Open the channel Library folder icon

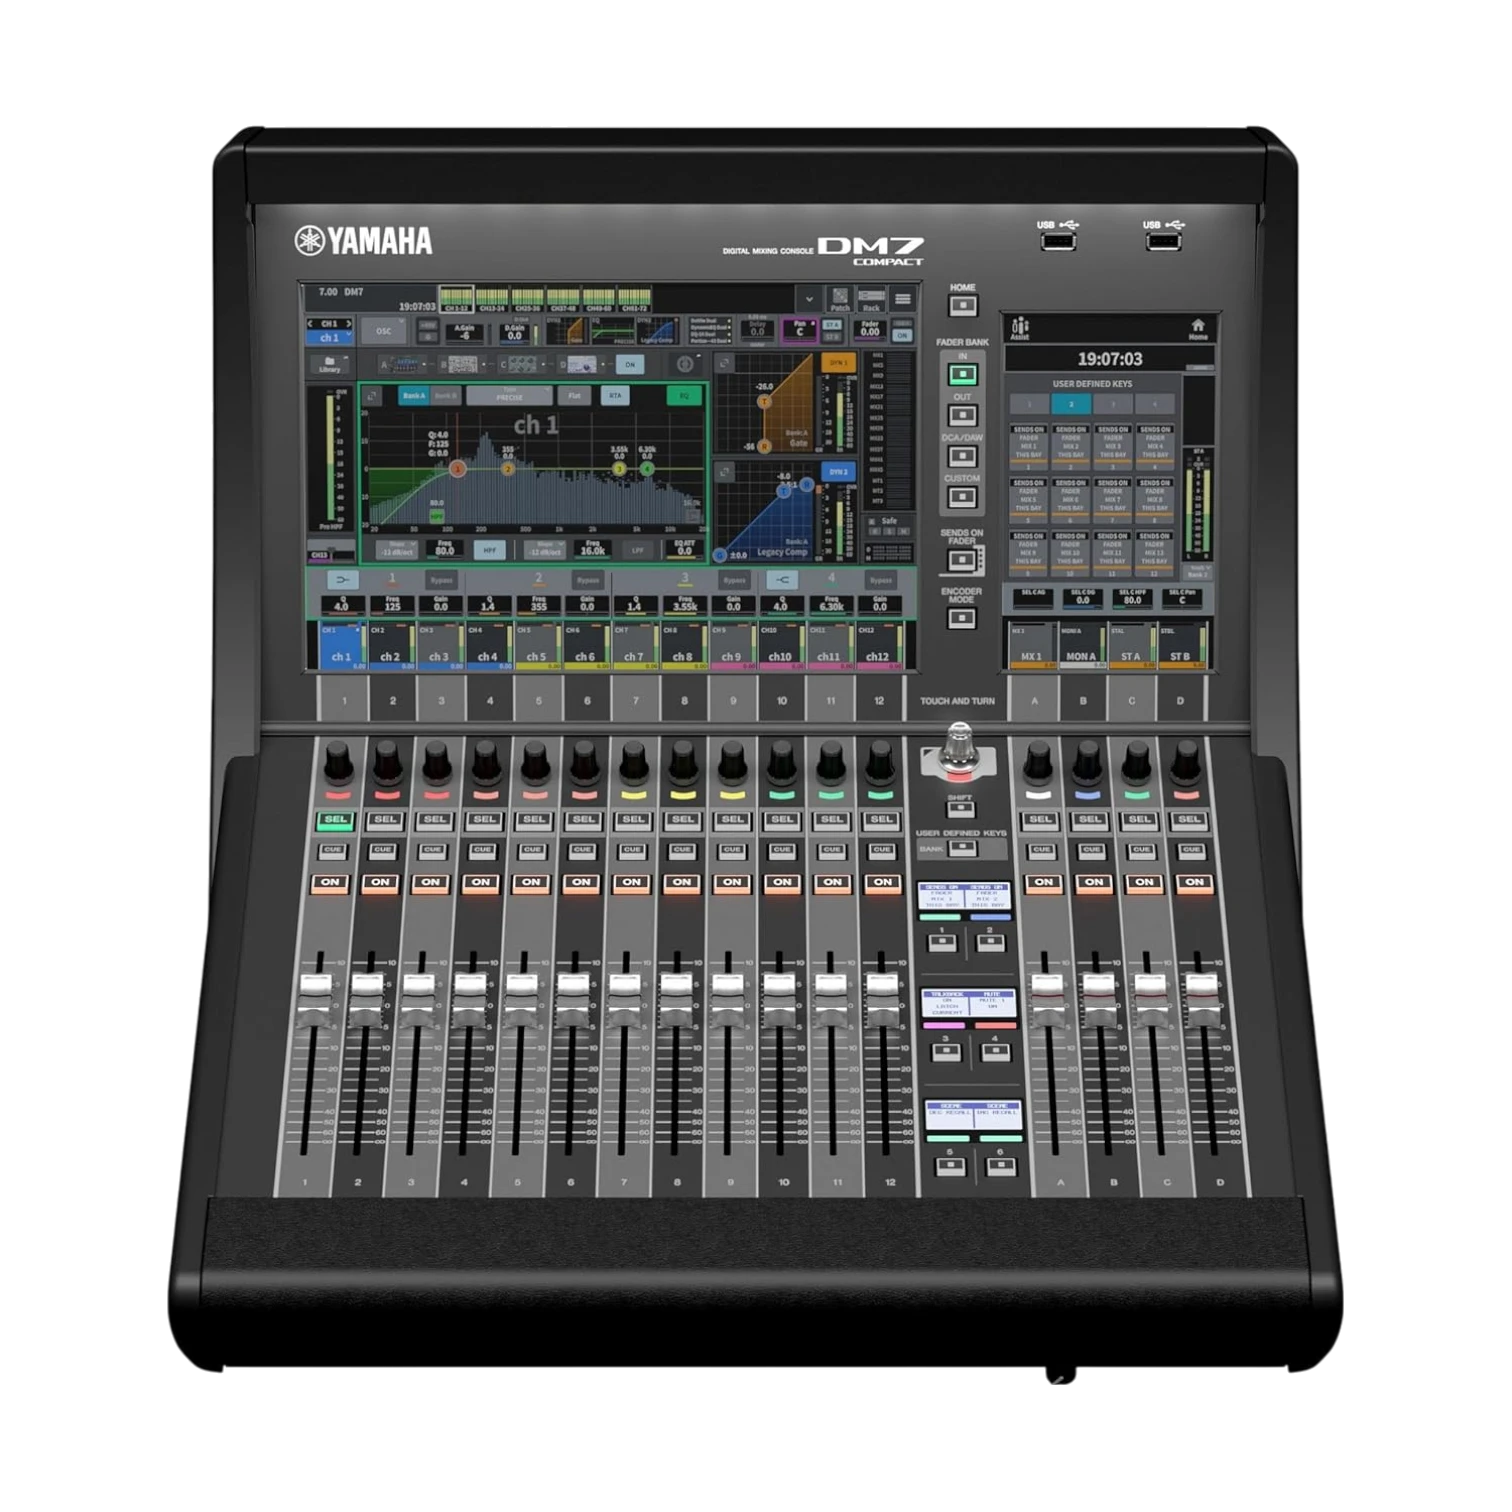[x=330, y=364]
